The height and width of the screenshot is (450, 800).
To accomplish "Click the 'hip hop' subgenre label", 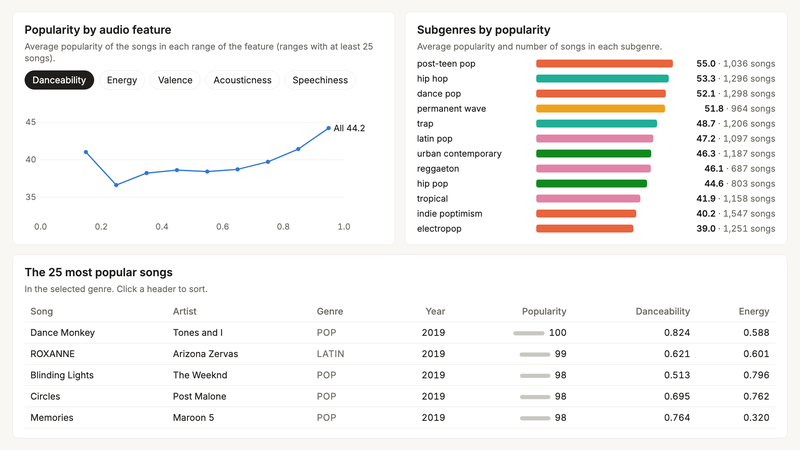I will pos(432,79).
